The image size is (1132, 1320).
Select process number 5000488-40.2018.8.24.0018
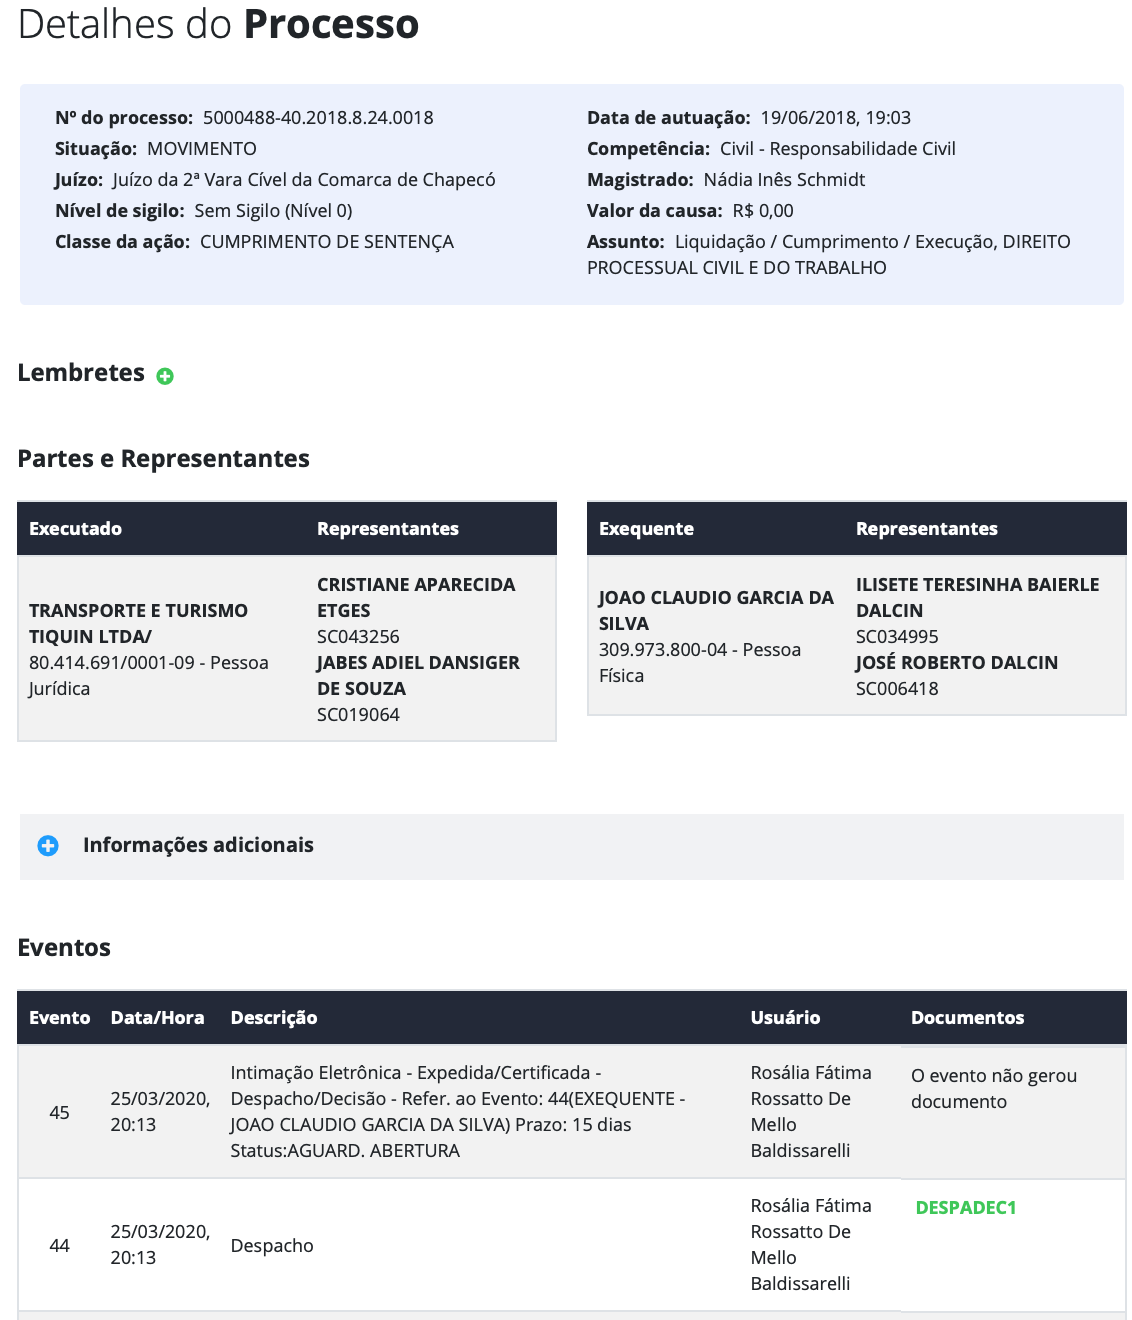[318, 117]
